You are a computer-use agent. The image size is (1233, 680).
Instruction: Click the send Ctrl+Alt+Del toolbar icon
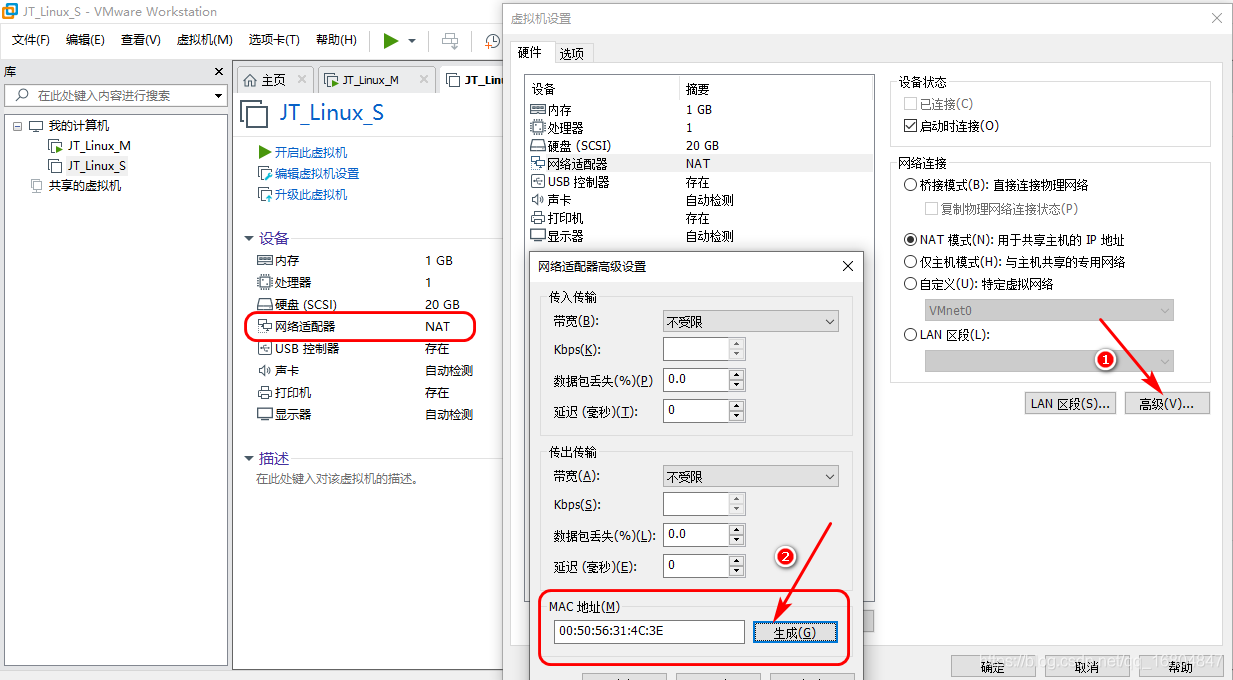(450, 41)
